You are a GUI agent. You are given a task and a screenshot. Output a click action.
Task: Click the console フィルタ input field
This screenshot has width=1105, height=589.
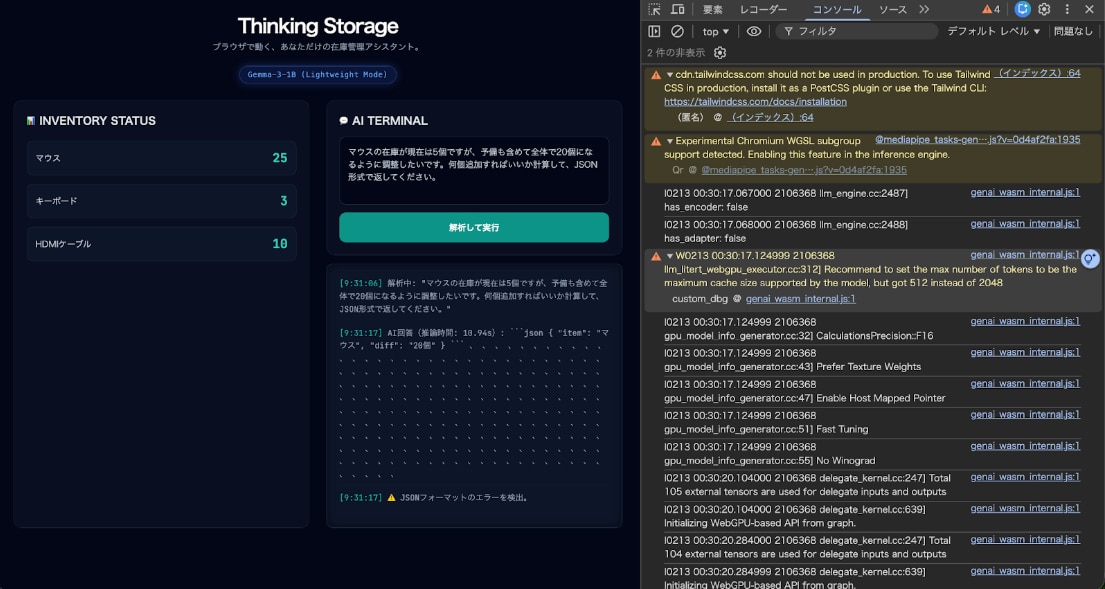[x=860, y=31]
